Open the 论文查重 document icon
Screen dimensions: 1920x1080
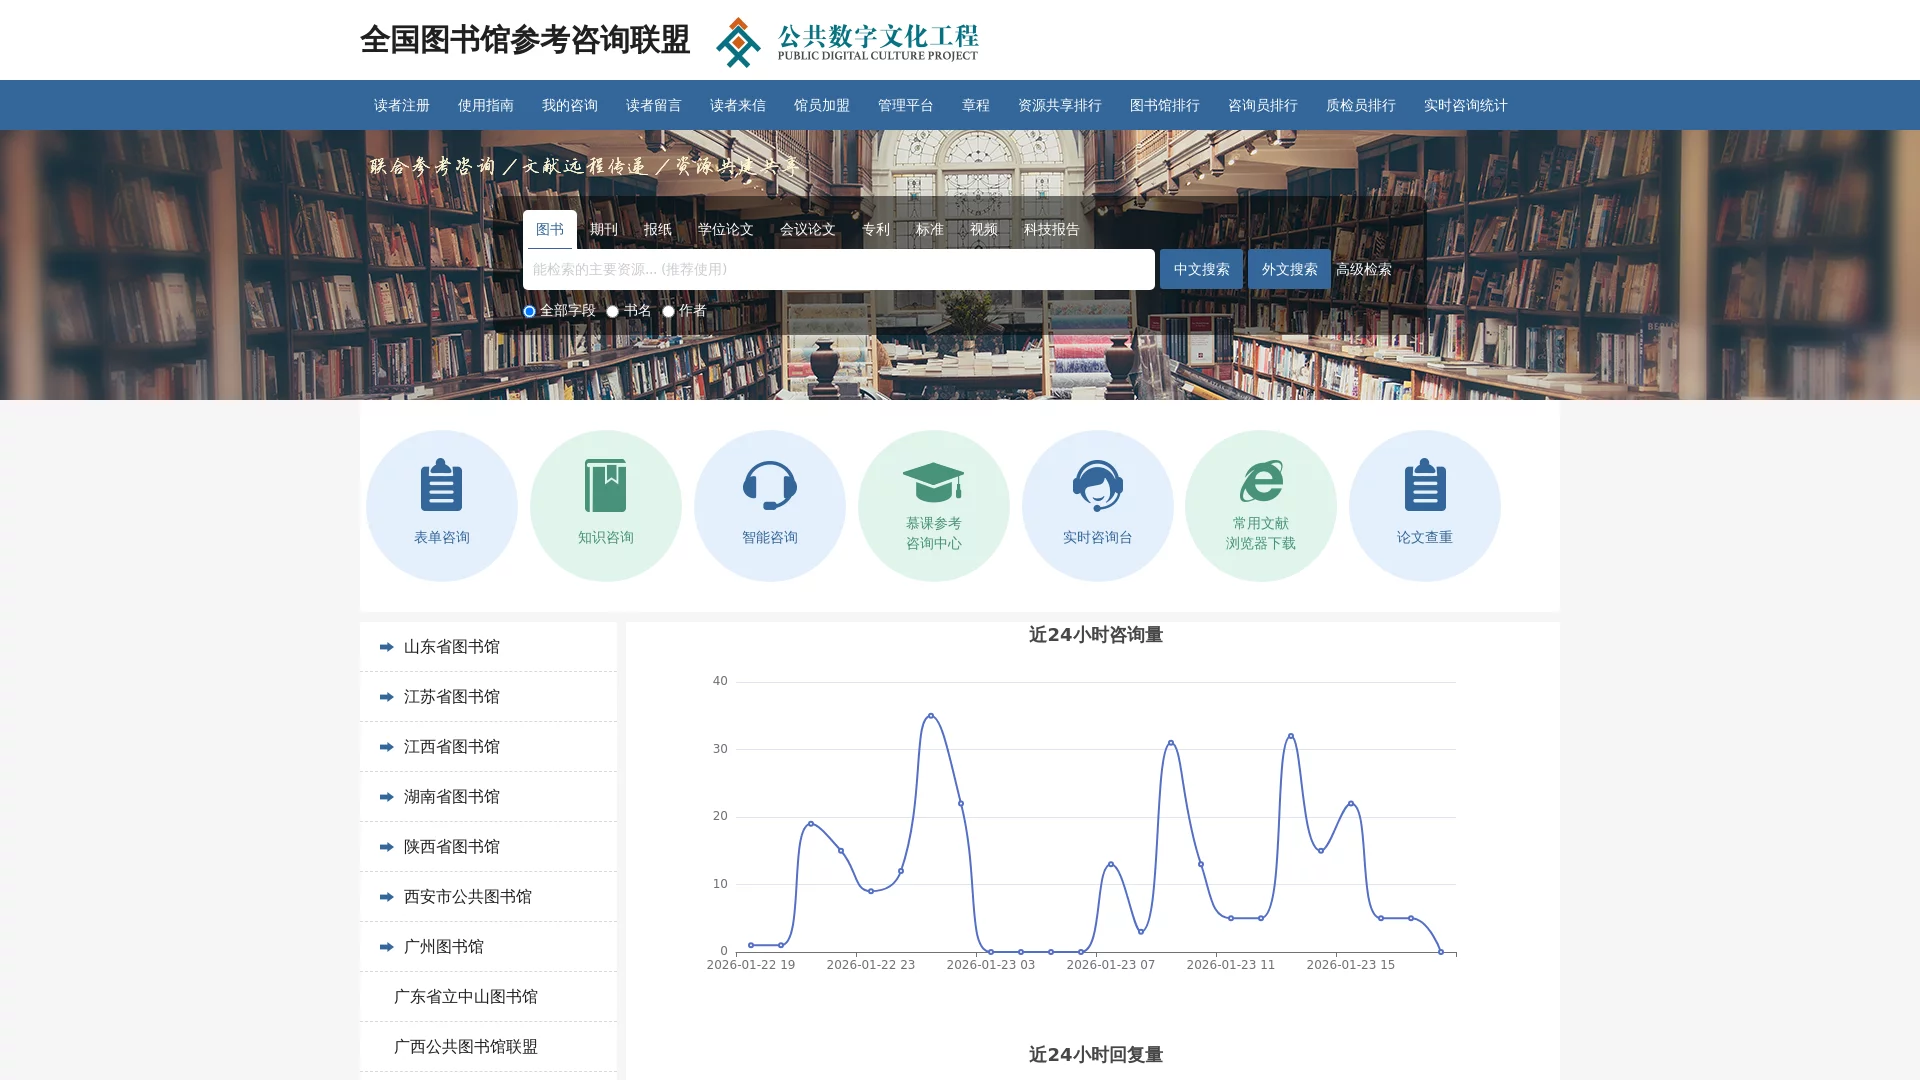pos(1425,484)
